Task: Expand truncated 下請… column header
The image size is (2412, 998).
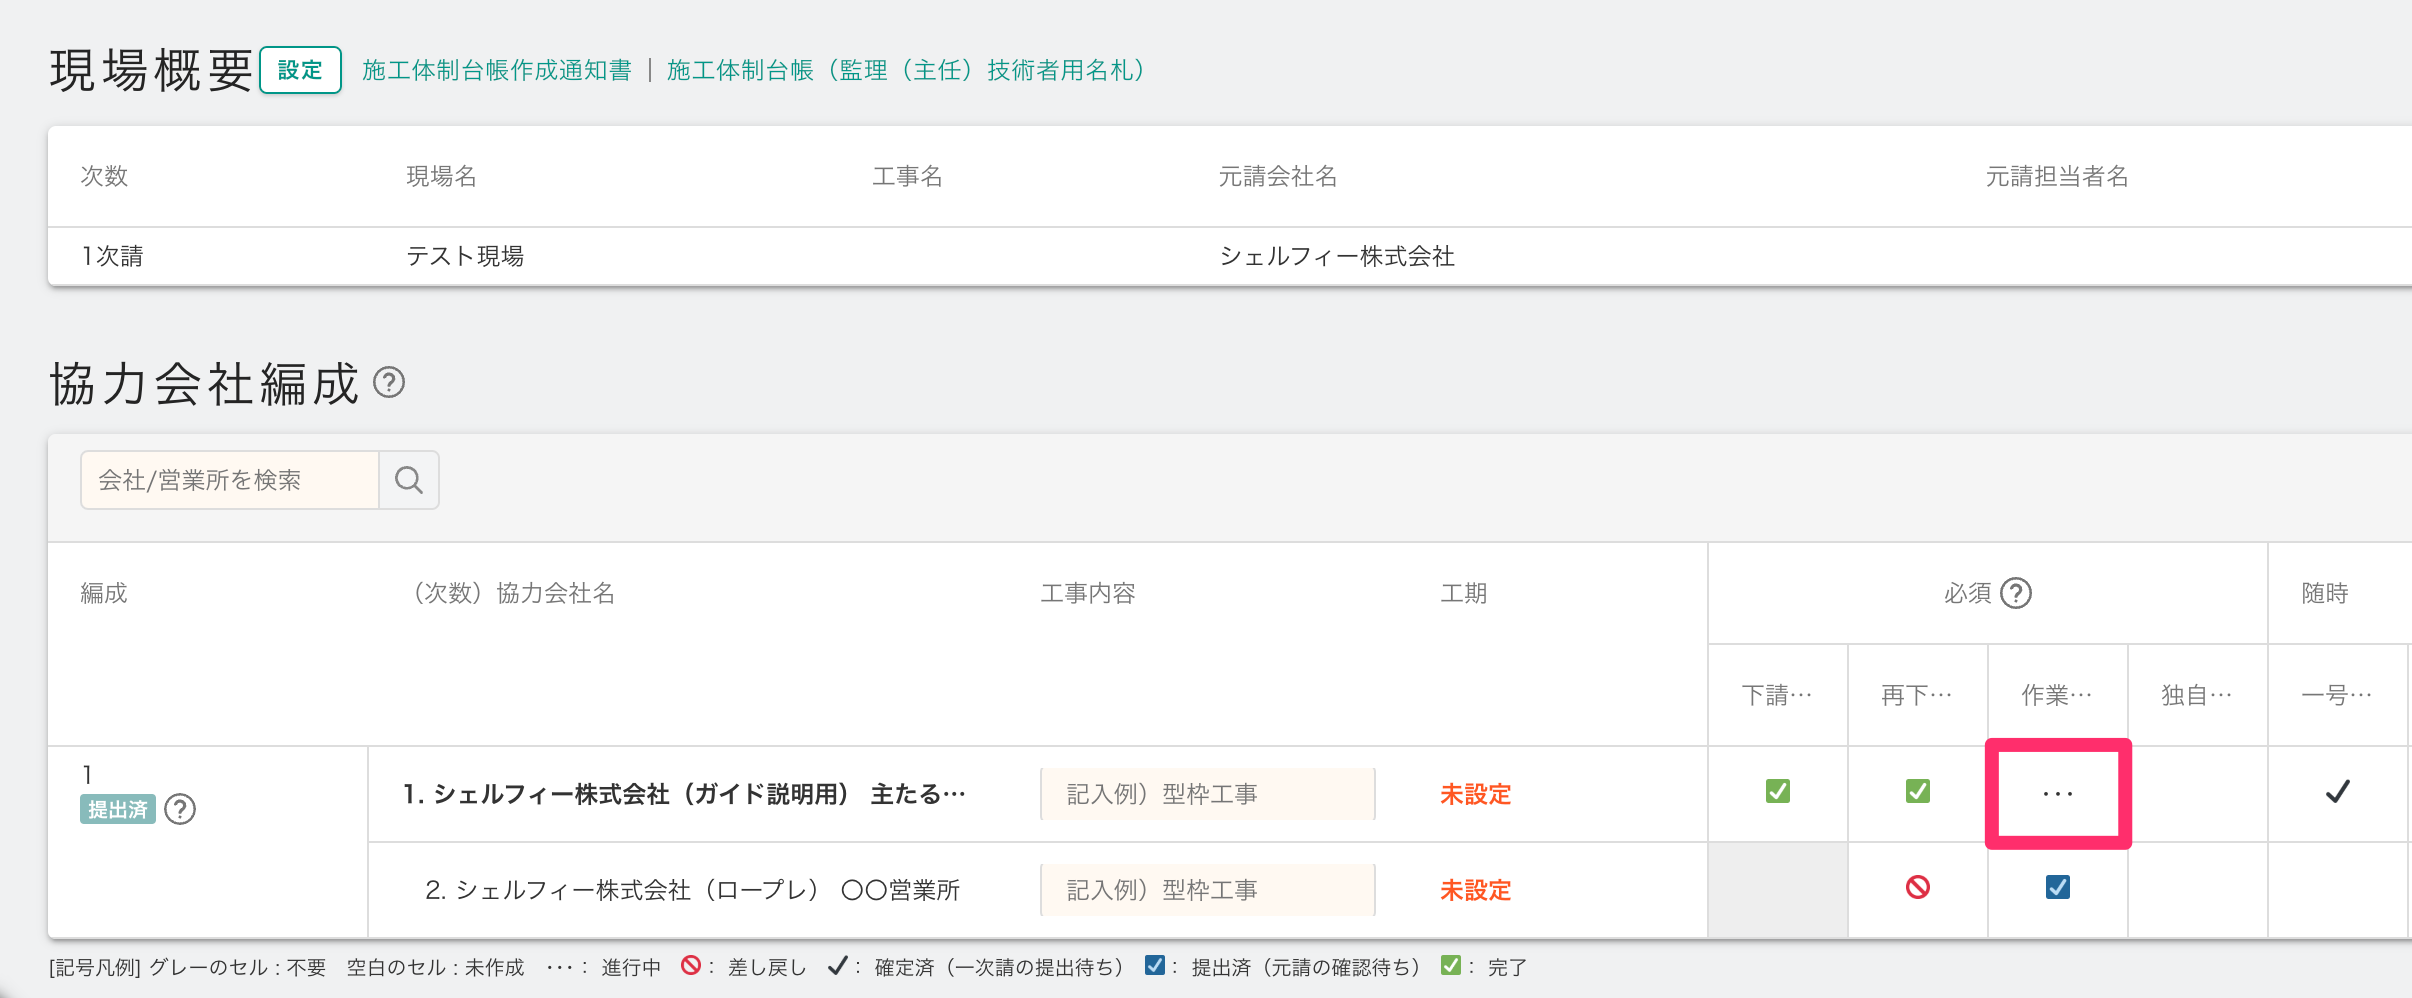Action: (1777, 695)
